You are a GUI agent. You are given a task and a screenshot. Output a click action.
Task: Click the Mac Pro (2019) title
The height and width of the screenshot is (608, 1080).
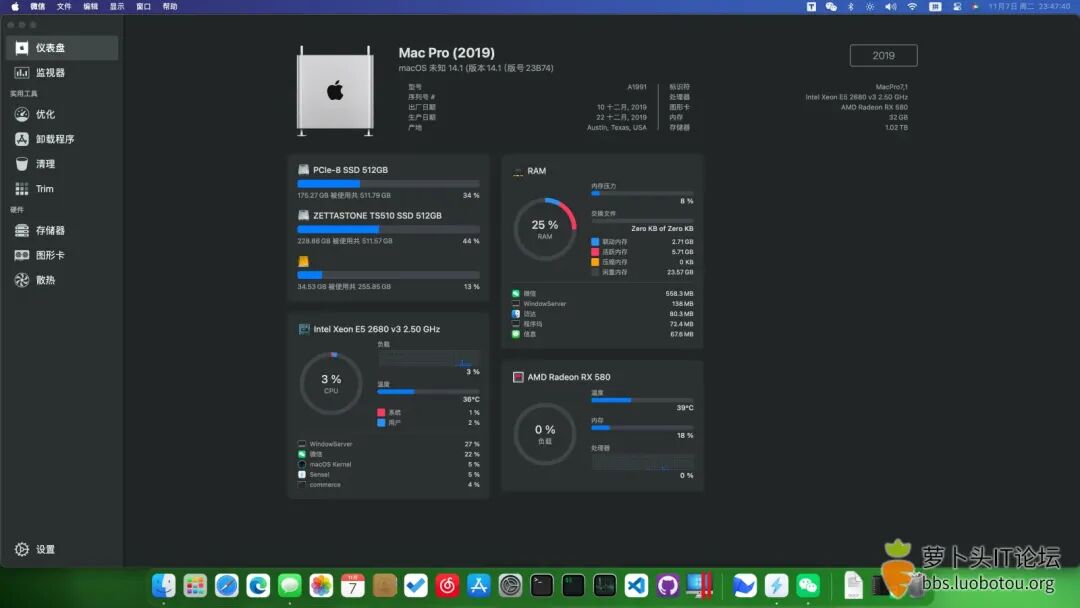click(446, 53)
